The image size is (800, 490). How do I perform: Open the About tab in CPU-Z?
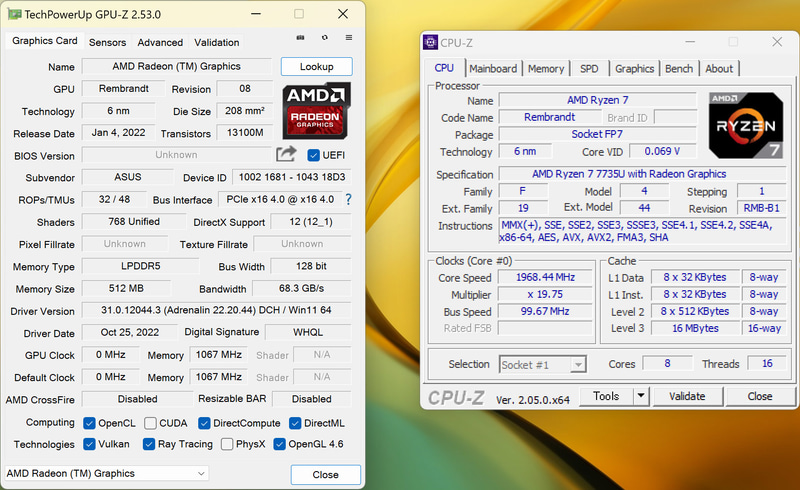pyautogui.click(x=719, y=69)
